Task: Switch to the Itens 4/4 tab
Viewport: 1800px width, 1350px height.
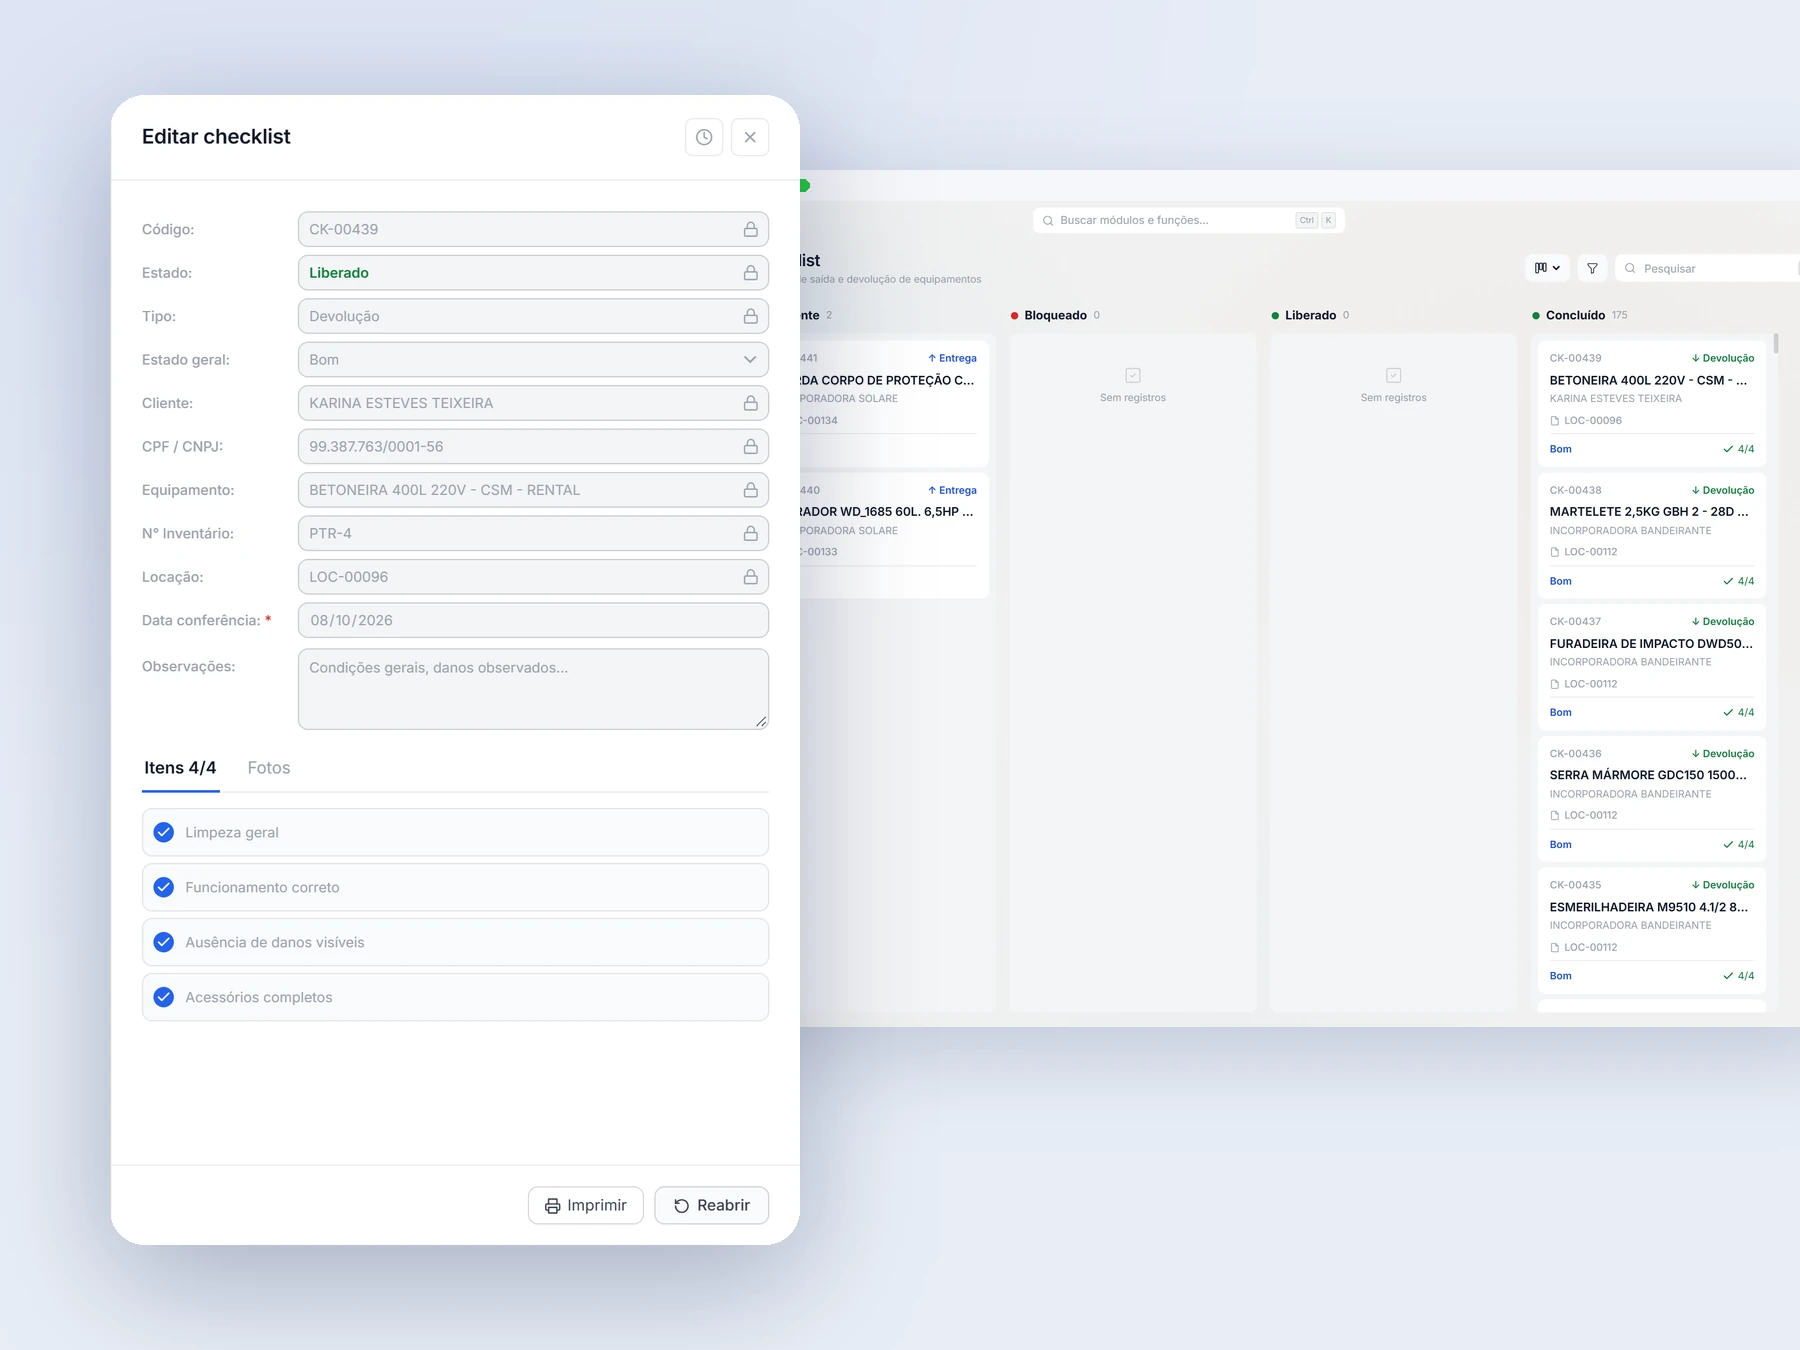Action: 180,768
